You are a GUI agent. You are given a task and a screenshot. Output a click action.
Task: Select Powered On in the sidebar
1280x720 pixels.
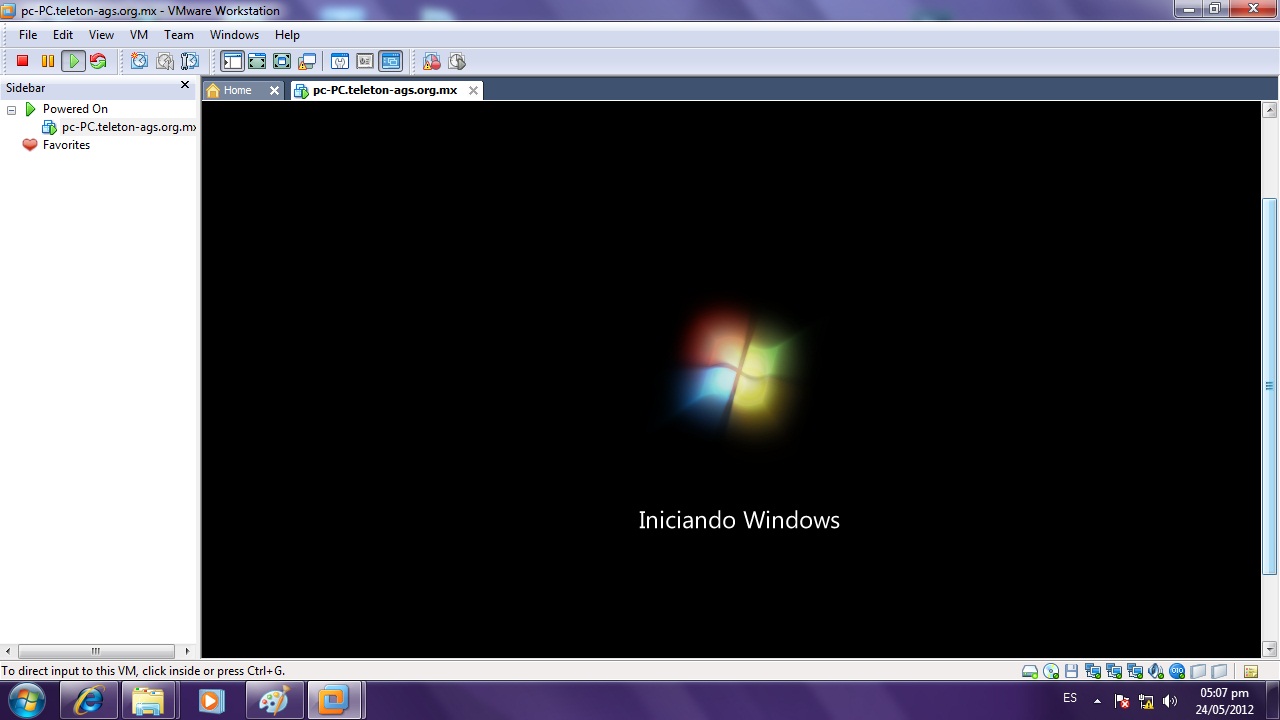pyautogui.click(x=75, y=109)
